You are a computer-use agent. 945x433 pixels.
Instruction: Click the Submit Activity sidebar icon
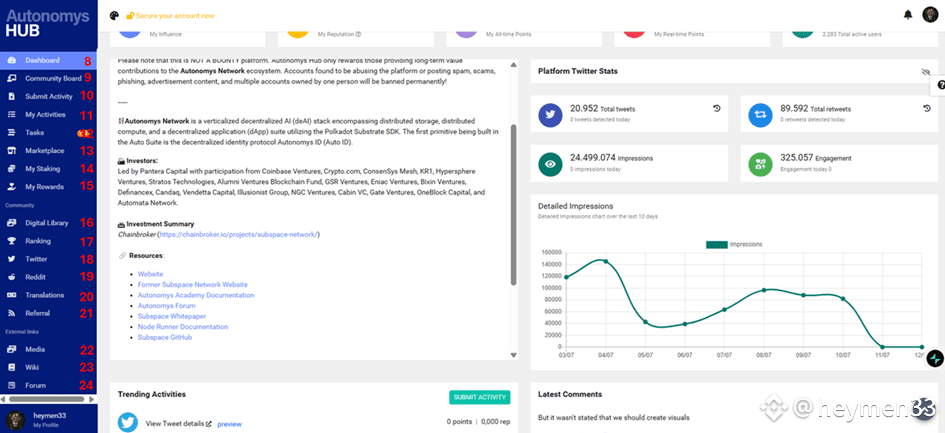pyautogui.click(x=11, y=96)
